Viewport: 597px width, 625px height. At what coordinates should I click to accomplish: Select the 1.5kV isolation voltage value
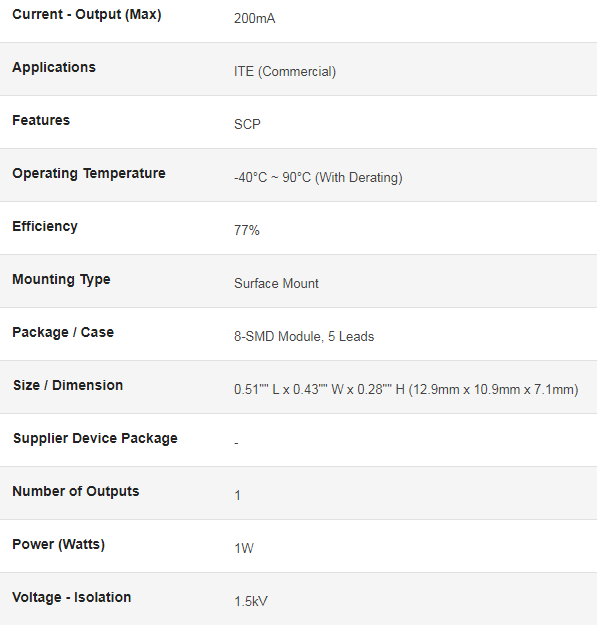coord(251,601)
